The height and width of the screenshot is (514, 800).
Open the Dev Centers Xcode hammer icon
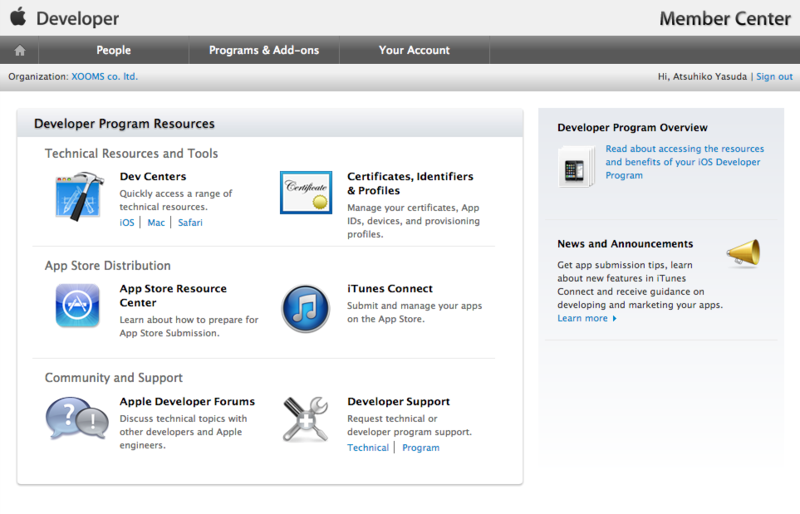point(79,196)
